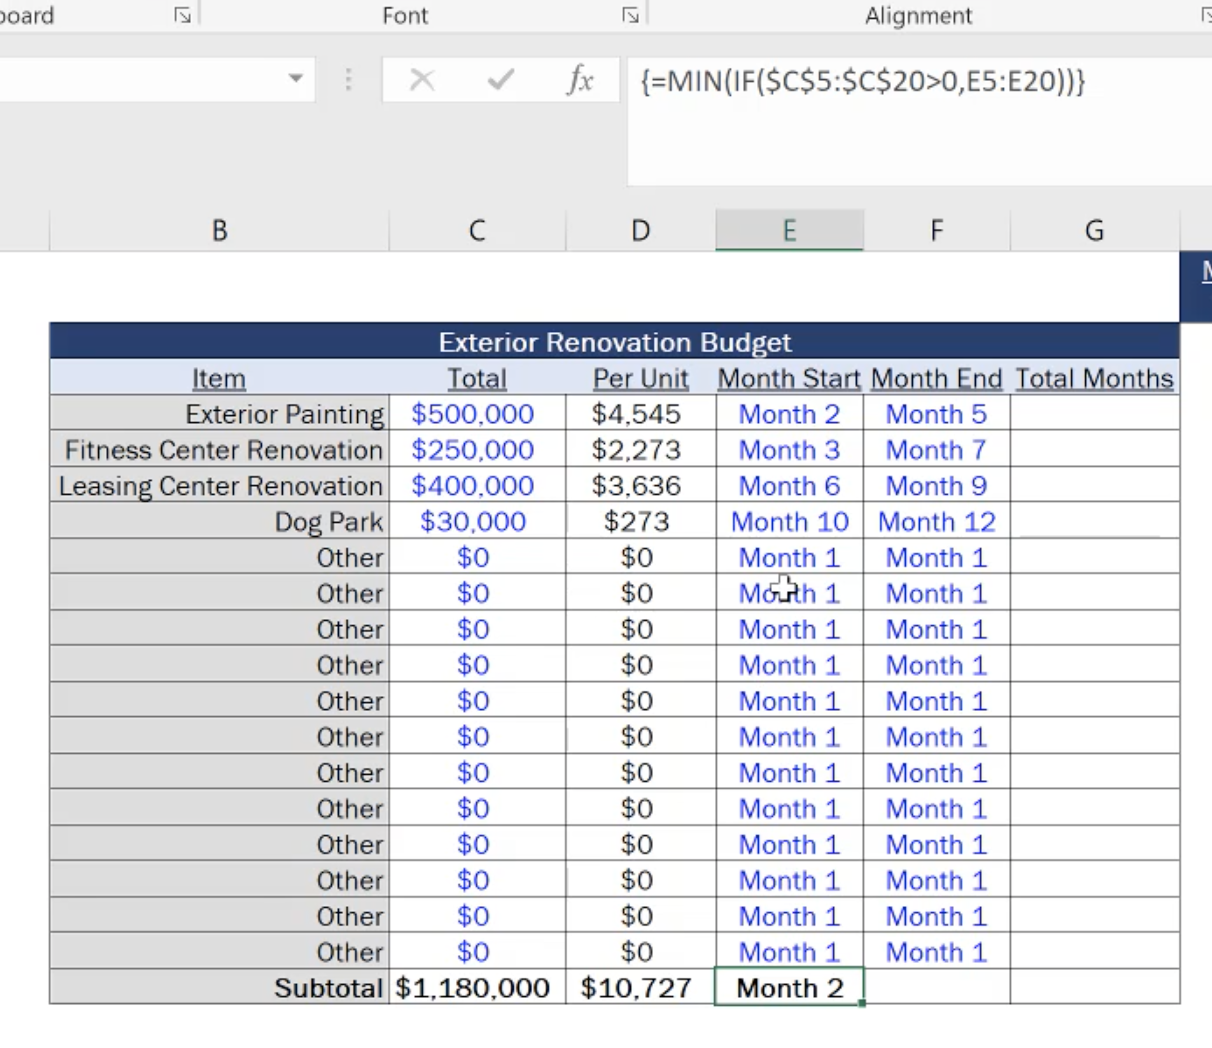Select the Subtotal row Month 2 cell
The height and width of the screenshot is (1048, 1212).
tap(789, 987)
